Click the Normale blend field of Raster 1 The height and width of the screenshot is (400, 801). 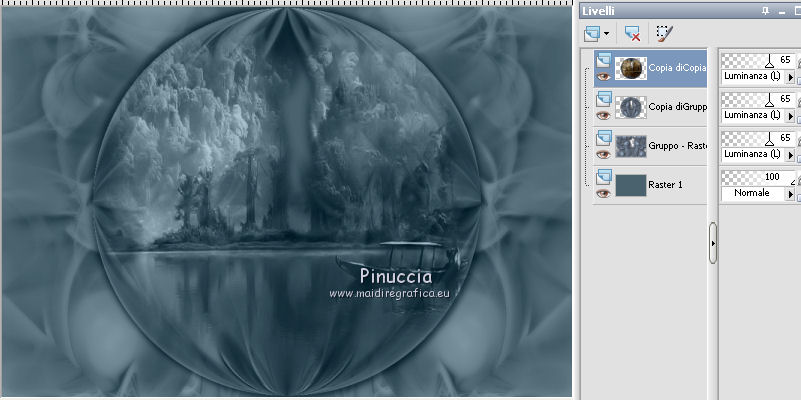tap(753, 194)
